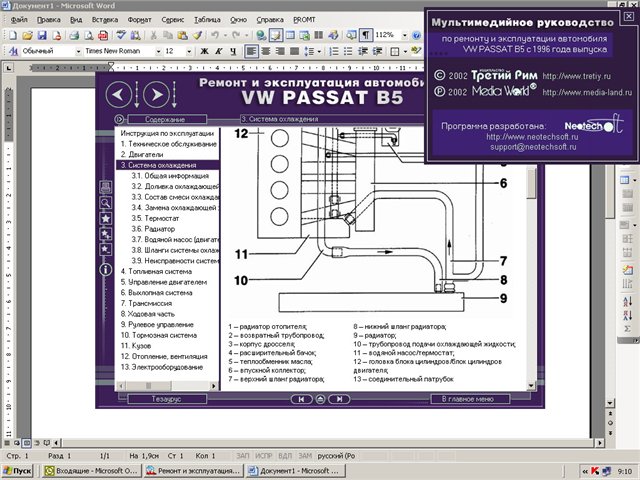
Task: Open the columns layout button
Action: (318, 36)
